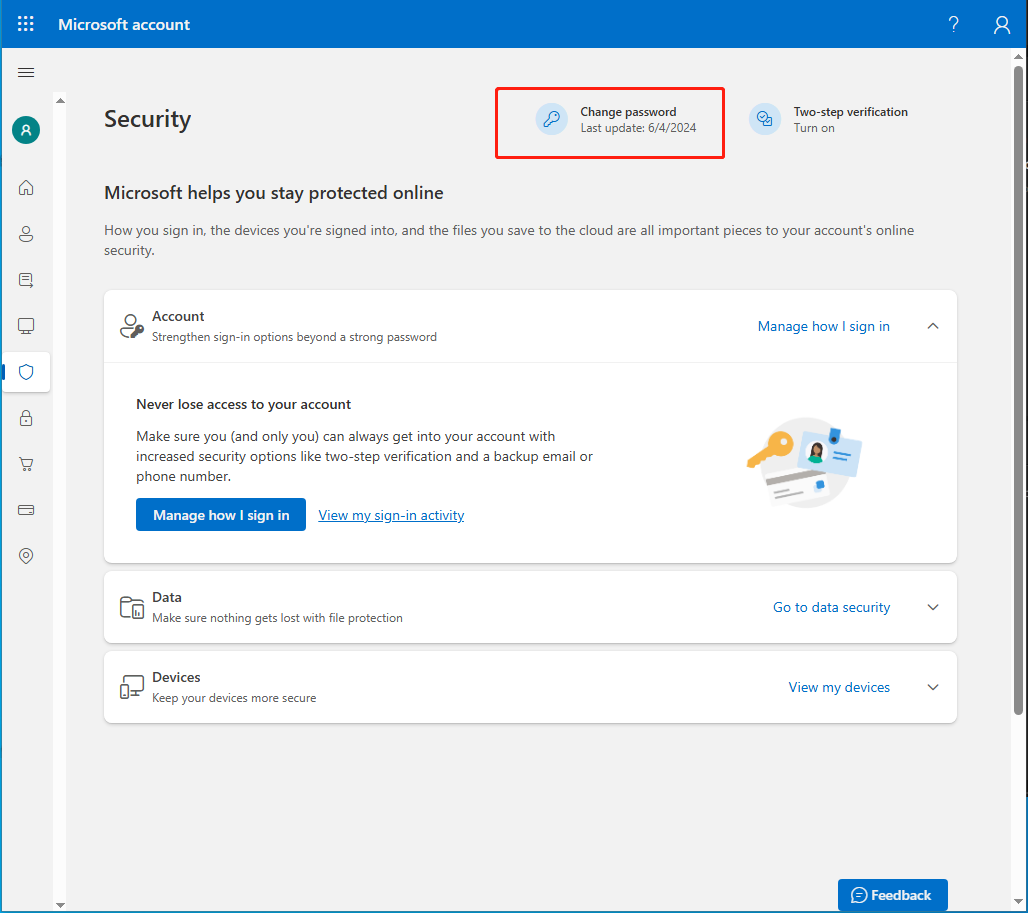Open Order history cart icon in sidebar
Screen dimensions: 1028x913
(x=26, y=463)
